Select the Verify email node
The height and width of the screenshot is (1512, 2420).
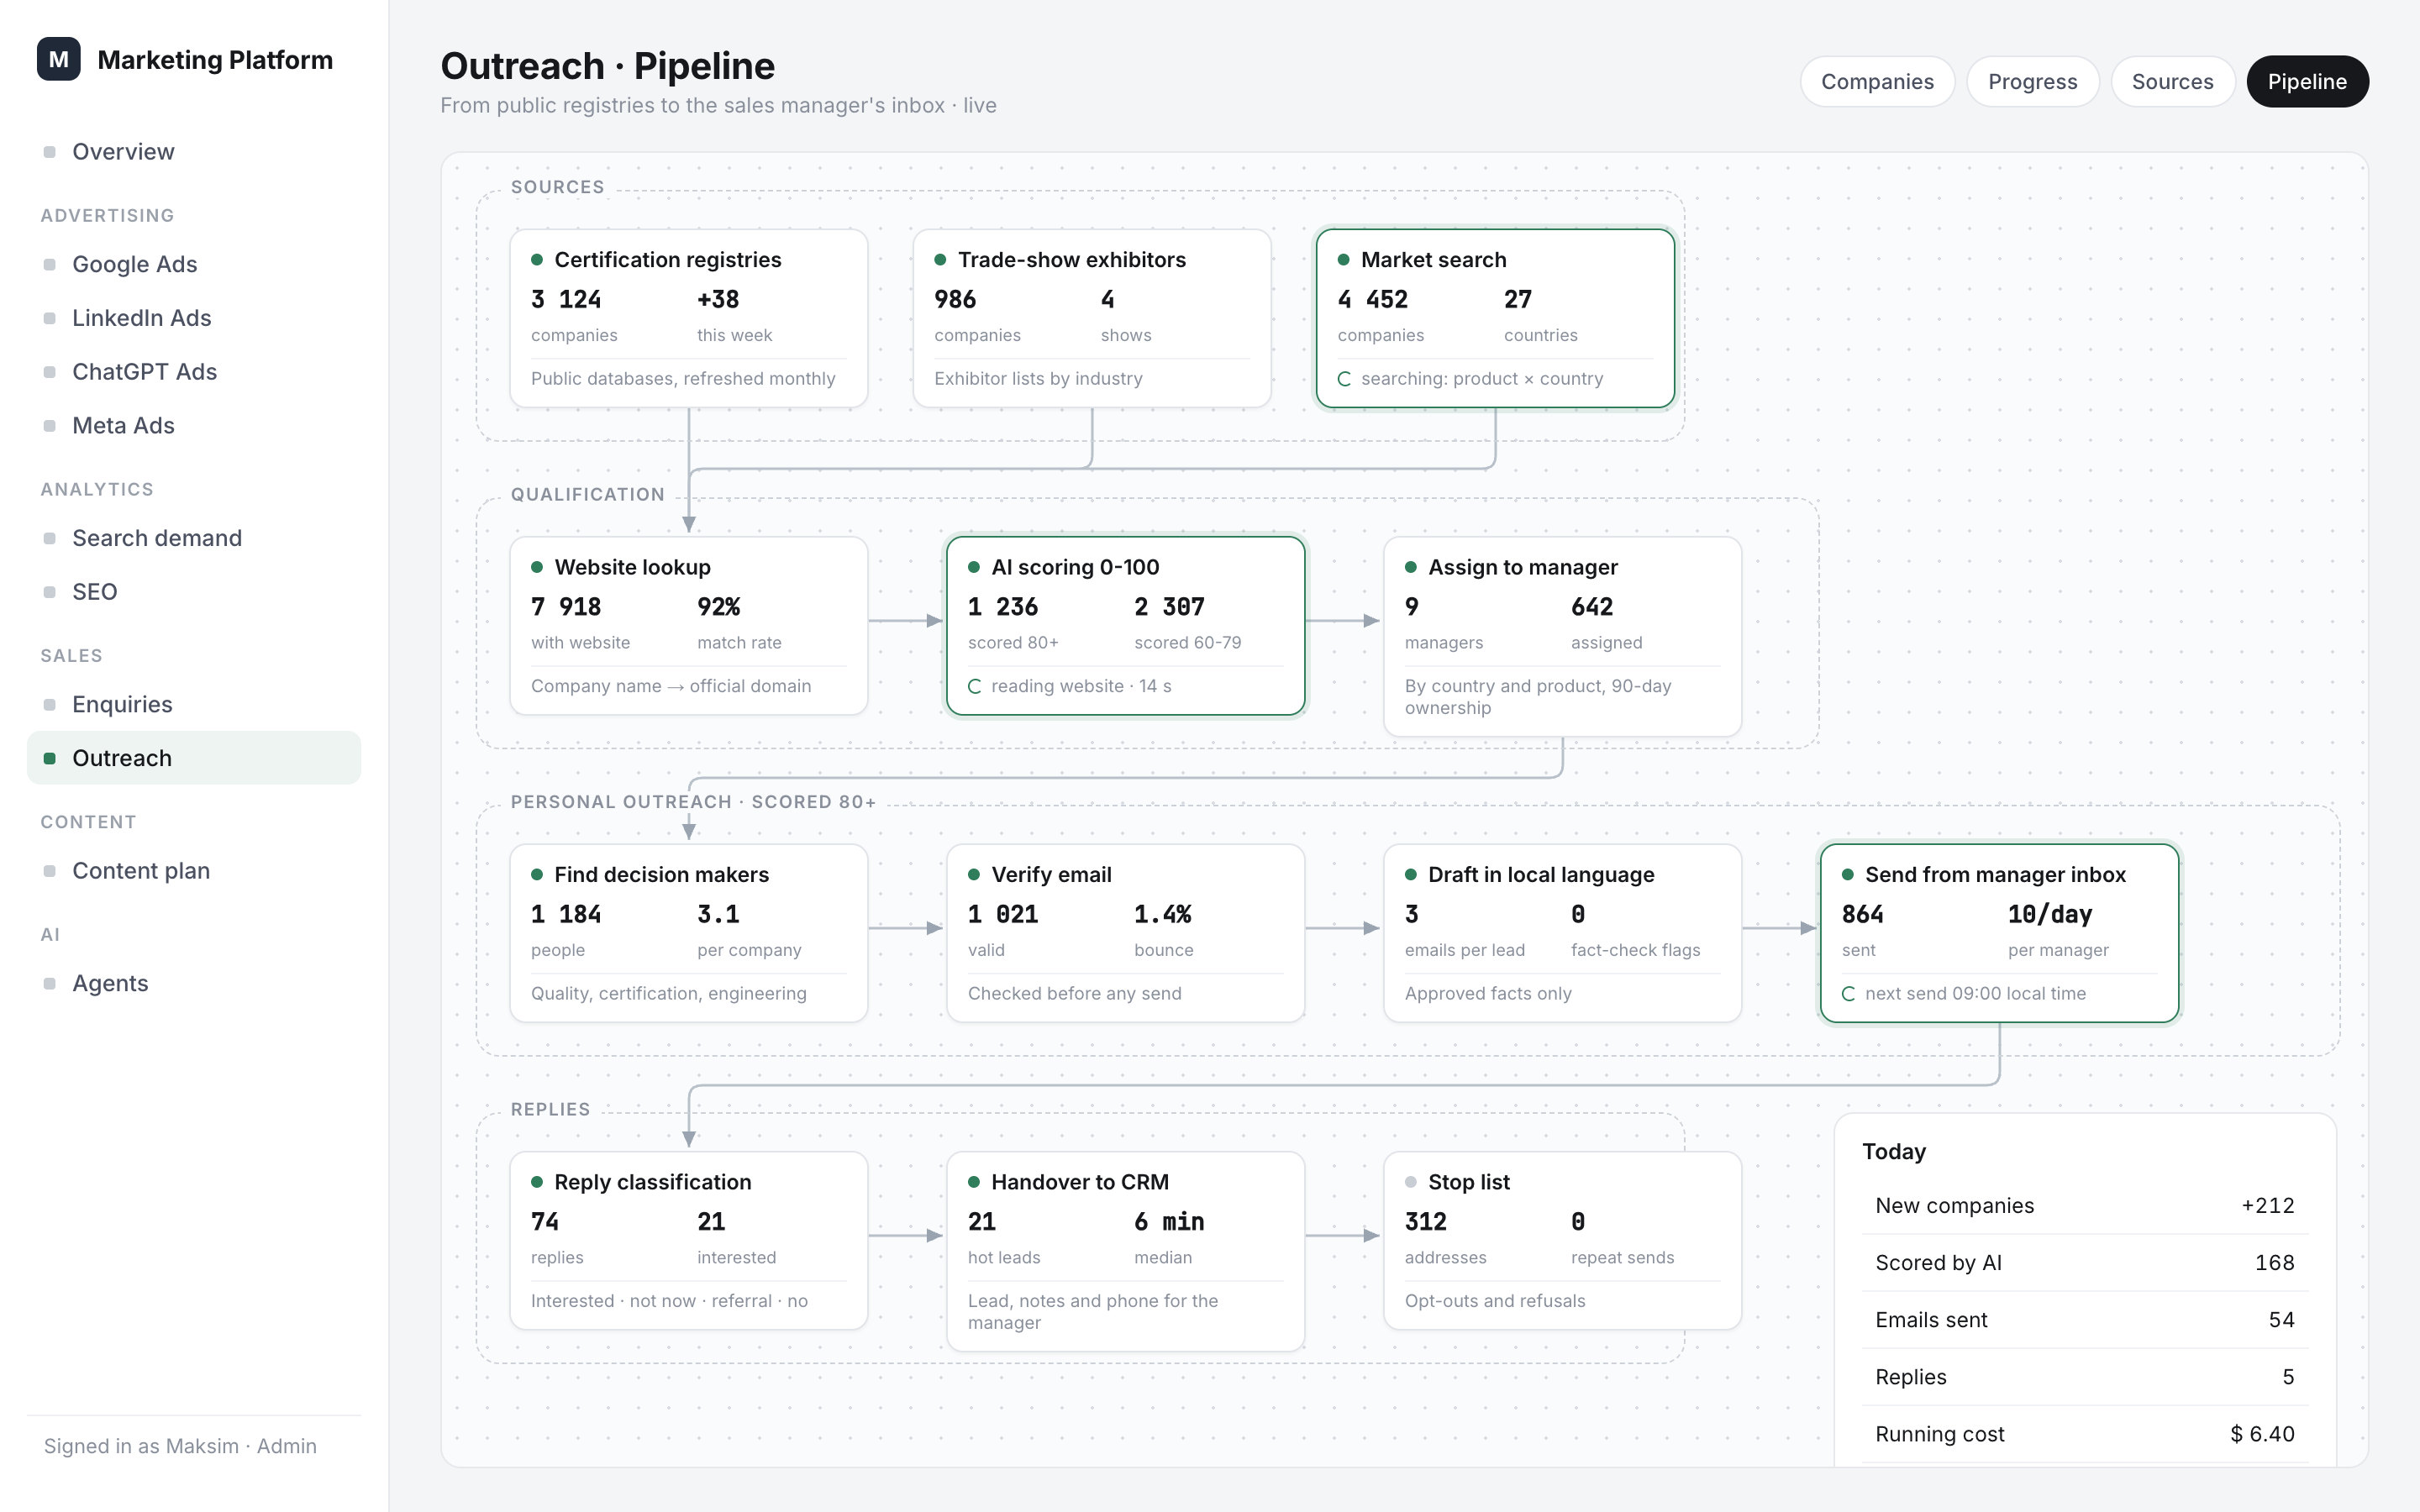(x=1125, y=933)
